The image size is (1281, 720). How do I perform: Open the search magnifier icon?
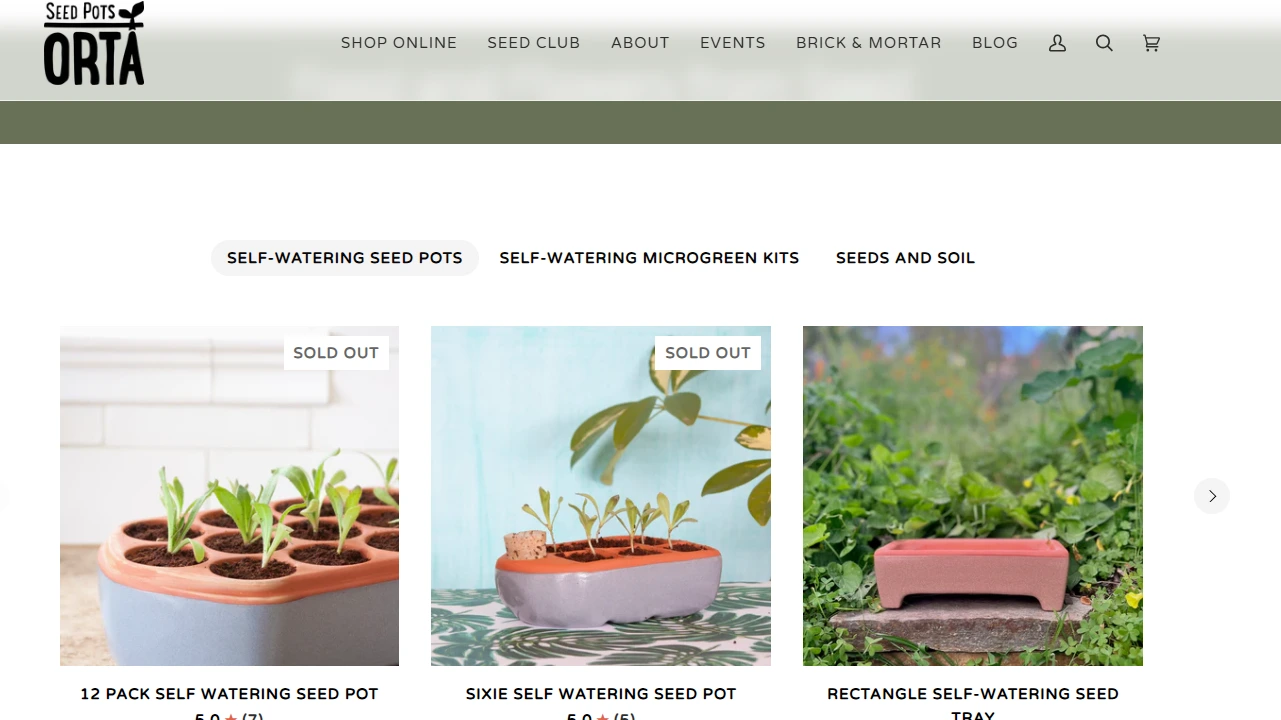pyautogui.click(x=1104, y=43)
